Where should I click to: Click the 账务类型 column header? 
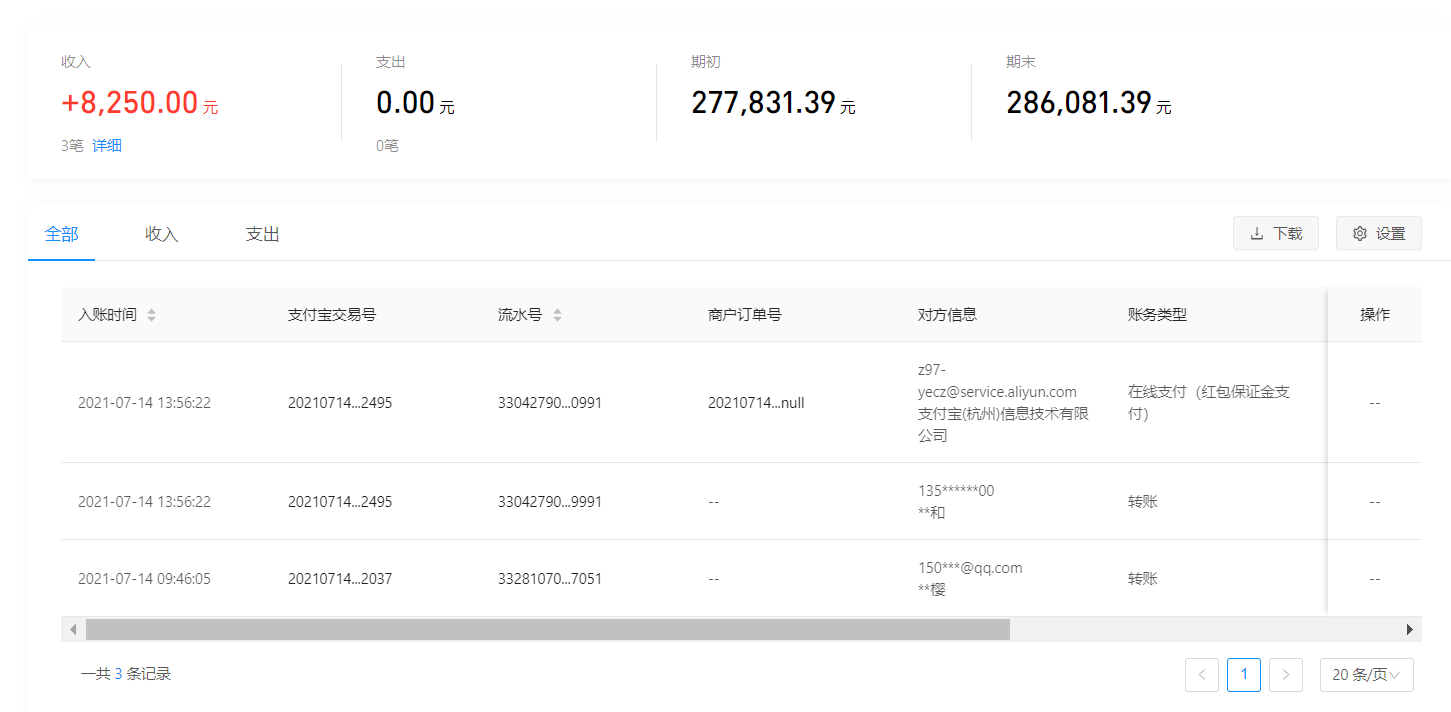point(1157,315)
